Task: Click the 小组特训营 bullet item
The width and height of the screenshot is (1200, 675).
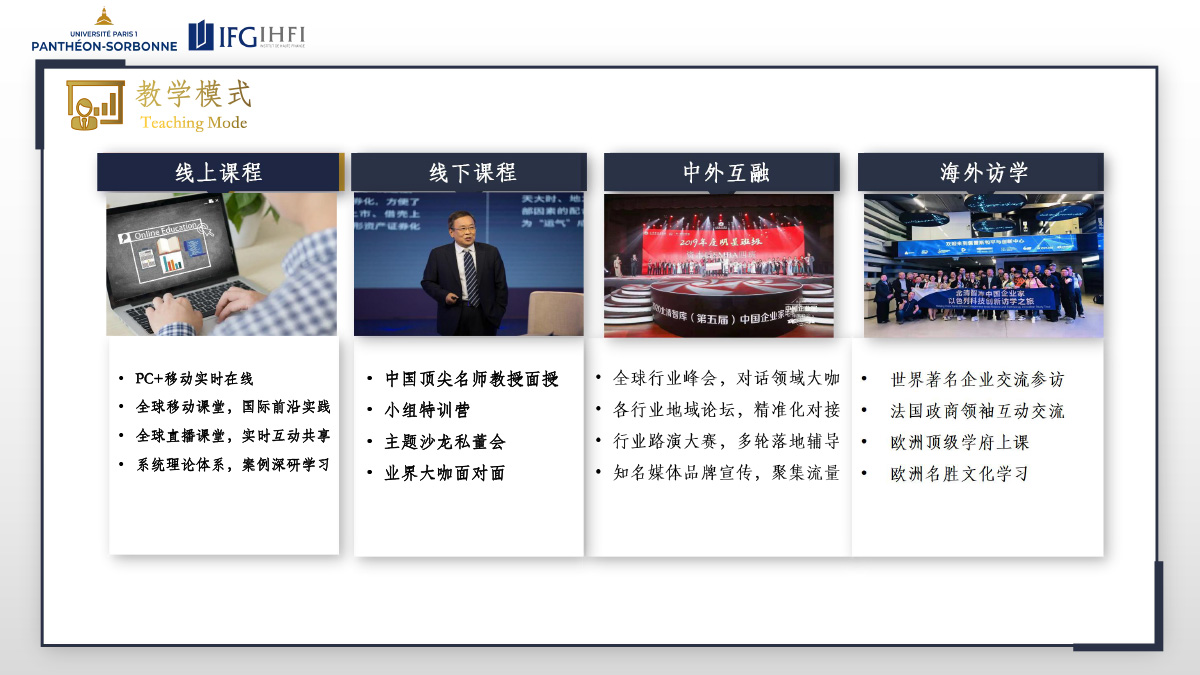Action: (427, 410)
